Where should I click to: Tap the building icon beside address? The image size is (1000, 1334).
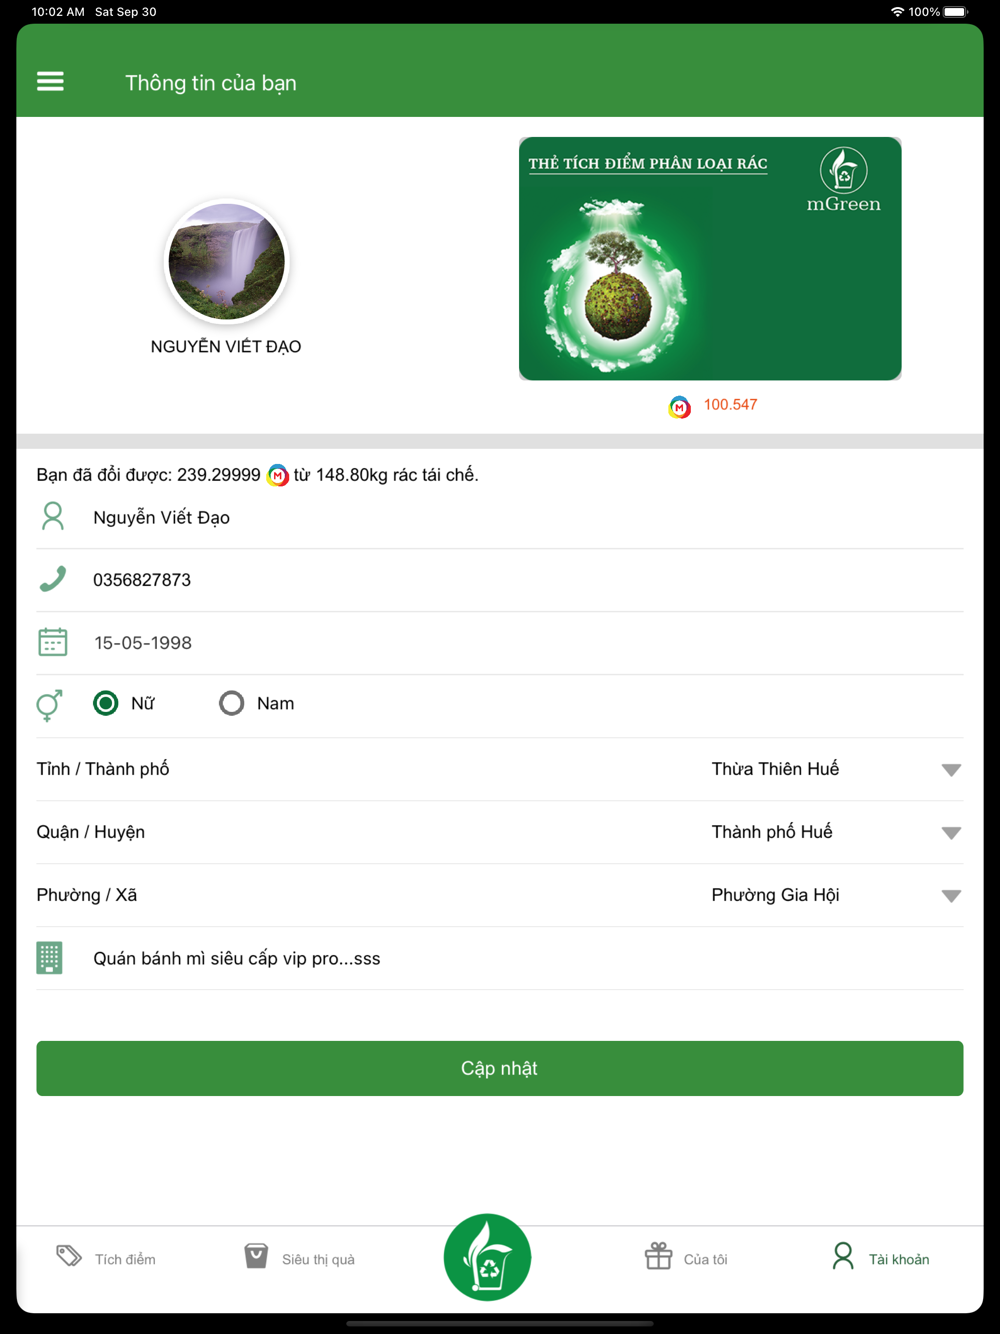click(50, 957)
